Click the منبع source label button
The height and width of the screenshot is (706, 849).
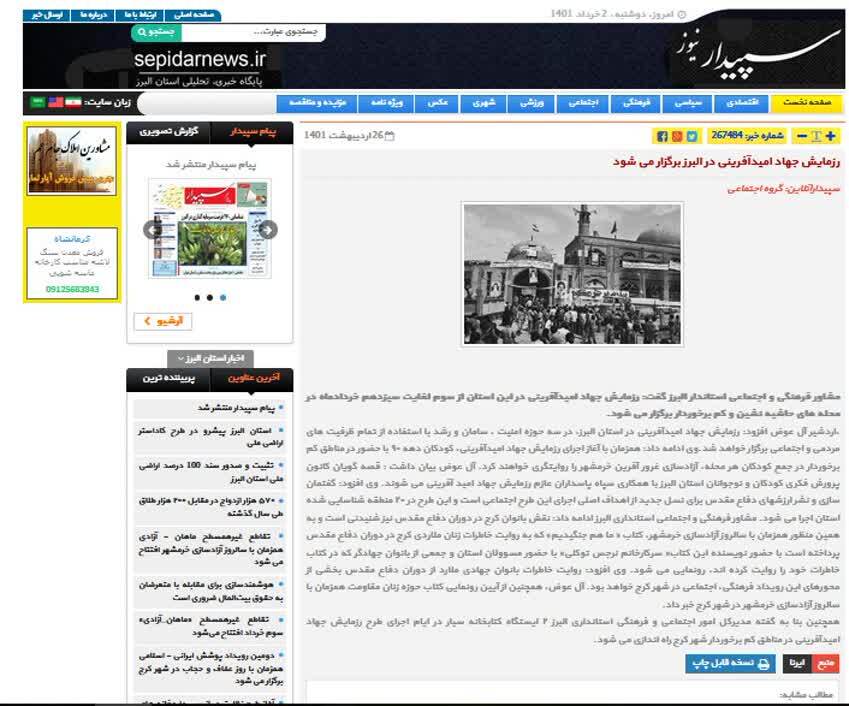[x=826, y=663]
